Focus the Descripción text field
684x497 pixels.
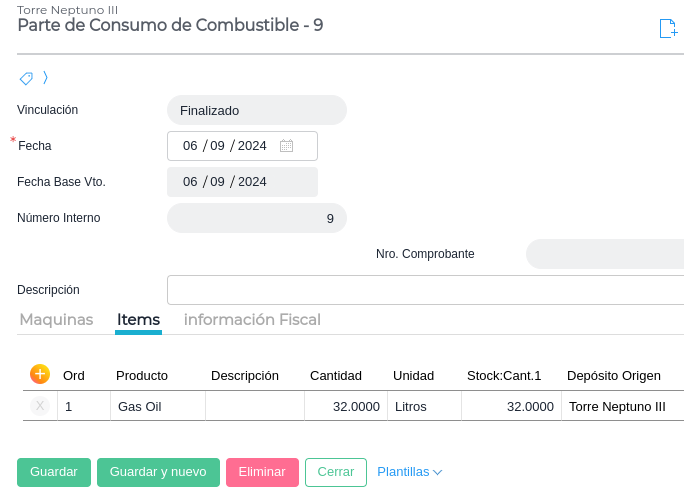click(425, 290)
